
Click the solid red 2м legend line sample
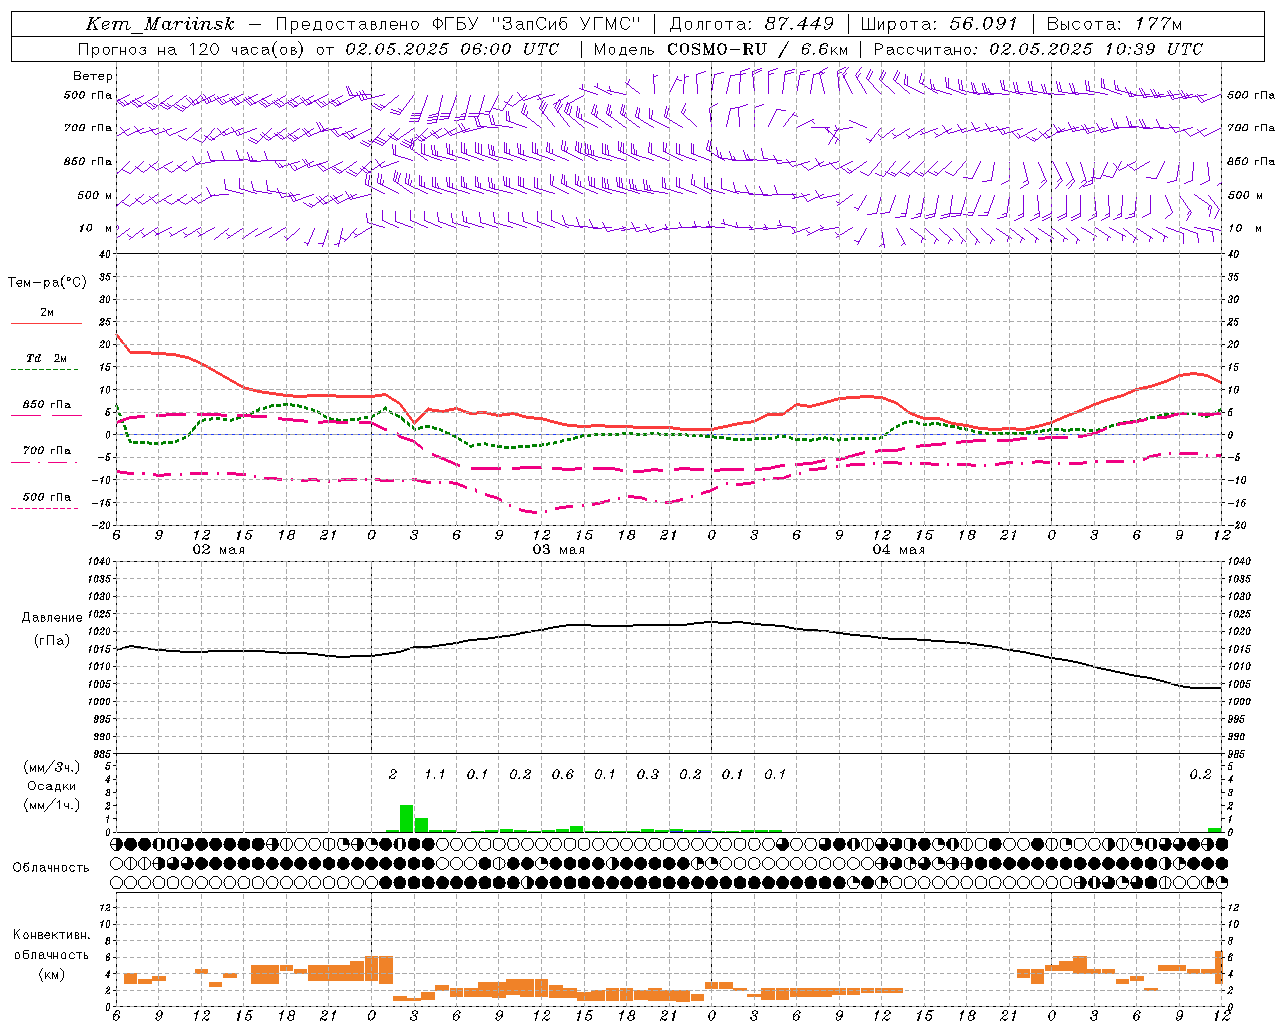tap(46, 323)
